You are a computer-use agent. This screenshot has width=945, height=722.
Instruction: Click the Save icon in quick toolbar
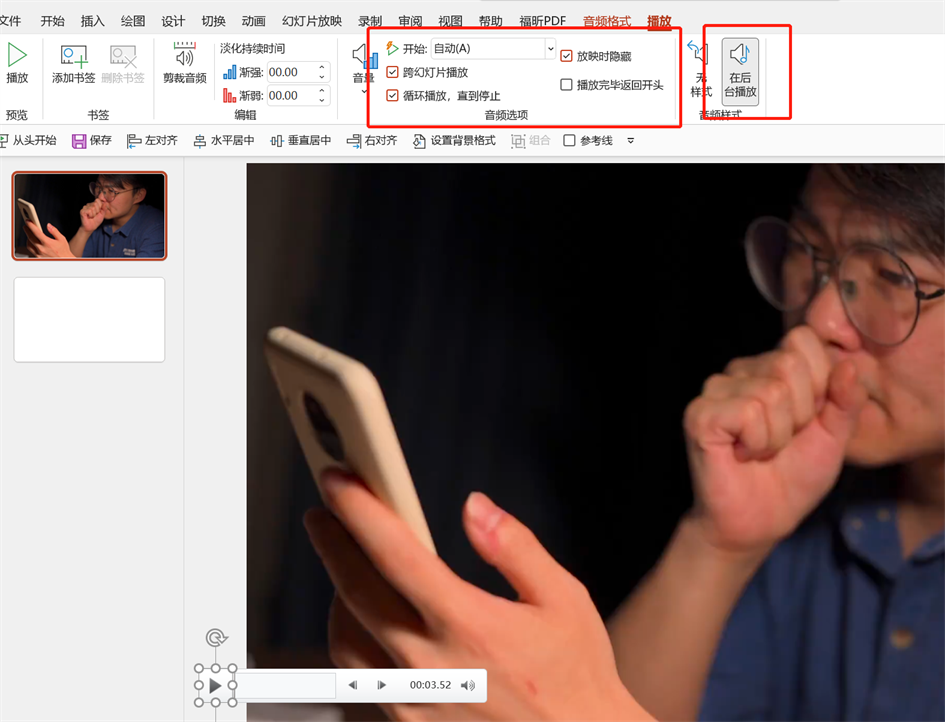[79, 141]
